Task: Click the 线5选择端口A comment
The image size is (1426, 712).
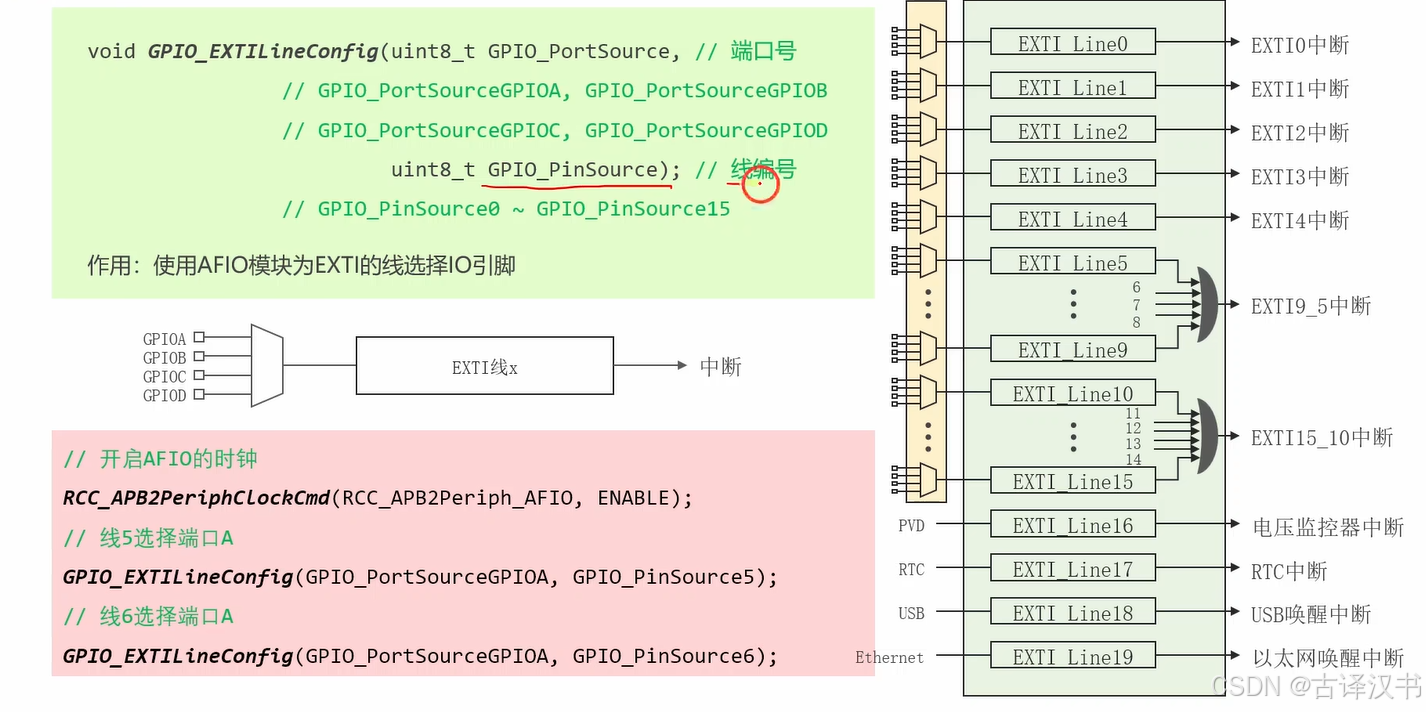Action: click(x=148, y=538)
